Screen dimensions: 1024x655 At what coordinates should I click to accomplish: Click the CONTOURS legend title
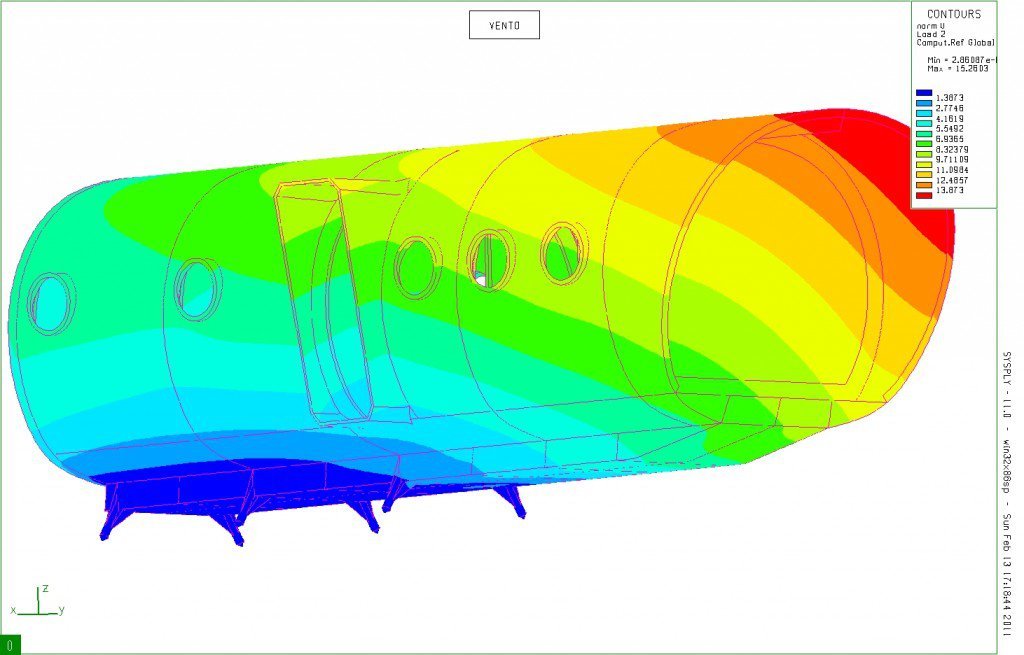pyautogui.click(x=954, y=14)
